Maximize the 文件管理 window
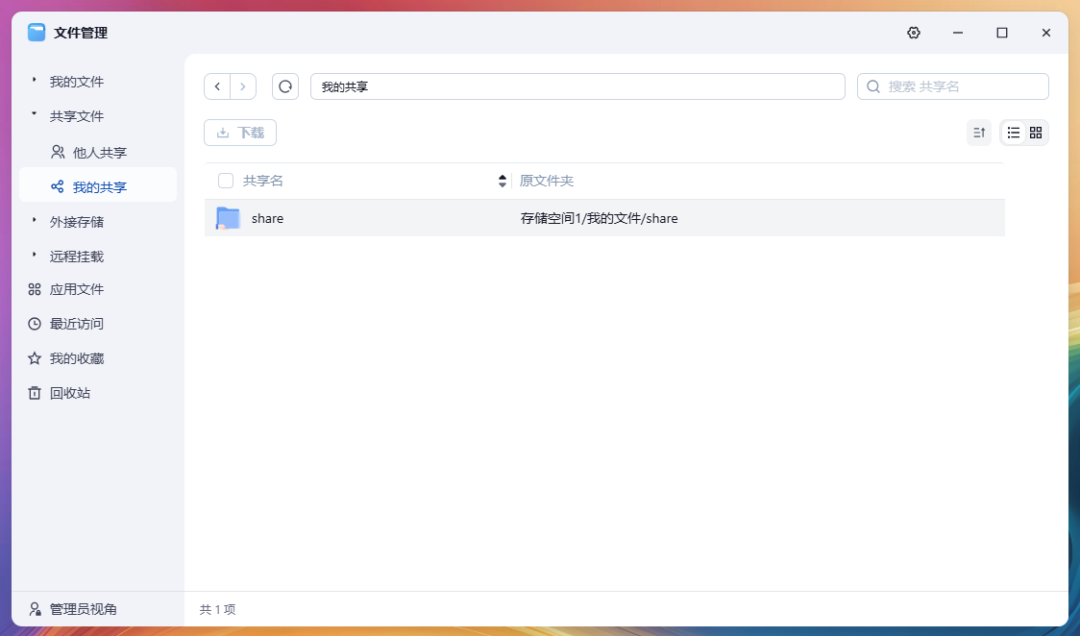Image resolution: width=1080 pixels, height=636 pixels. point(1001,32)
